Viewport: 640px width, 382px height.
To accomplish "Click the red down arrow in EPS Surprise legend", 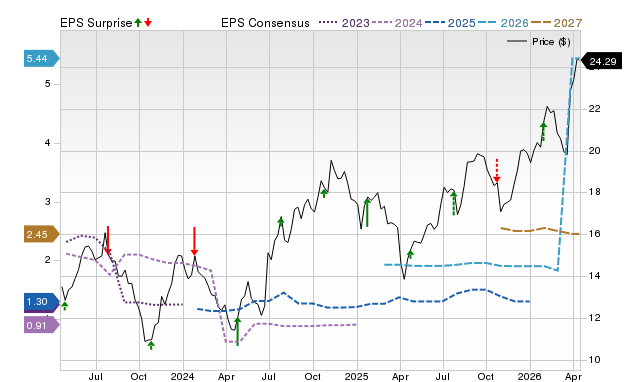I will click(148, 23).
